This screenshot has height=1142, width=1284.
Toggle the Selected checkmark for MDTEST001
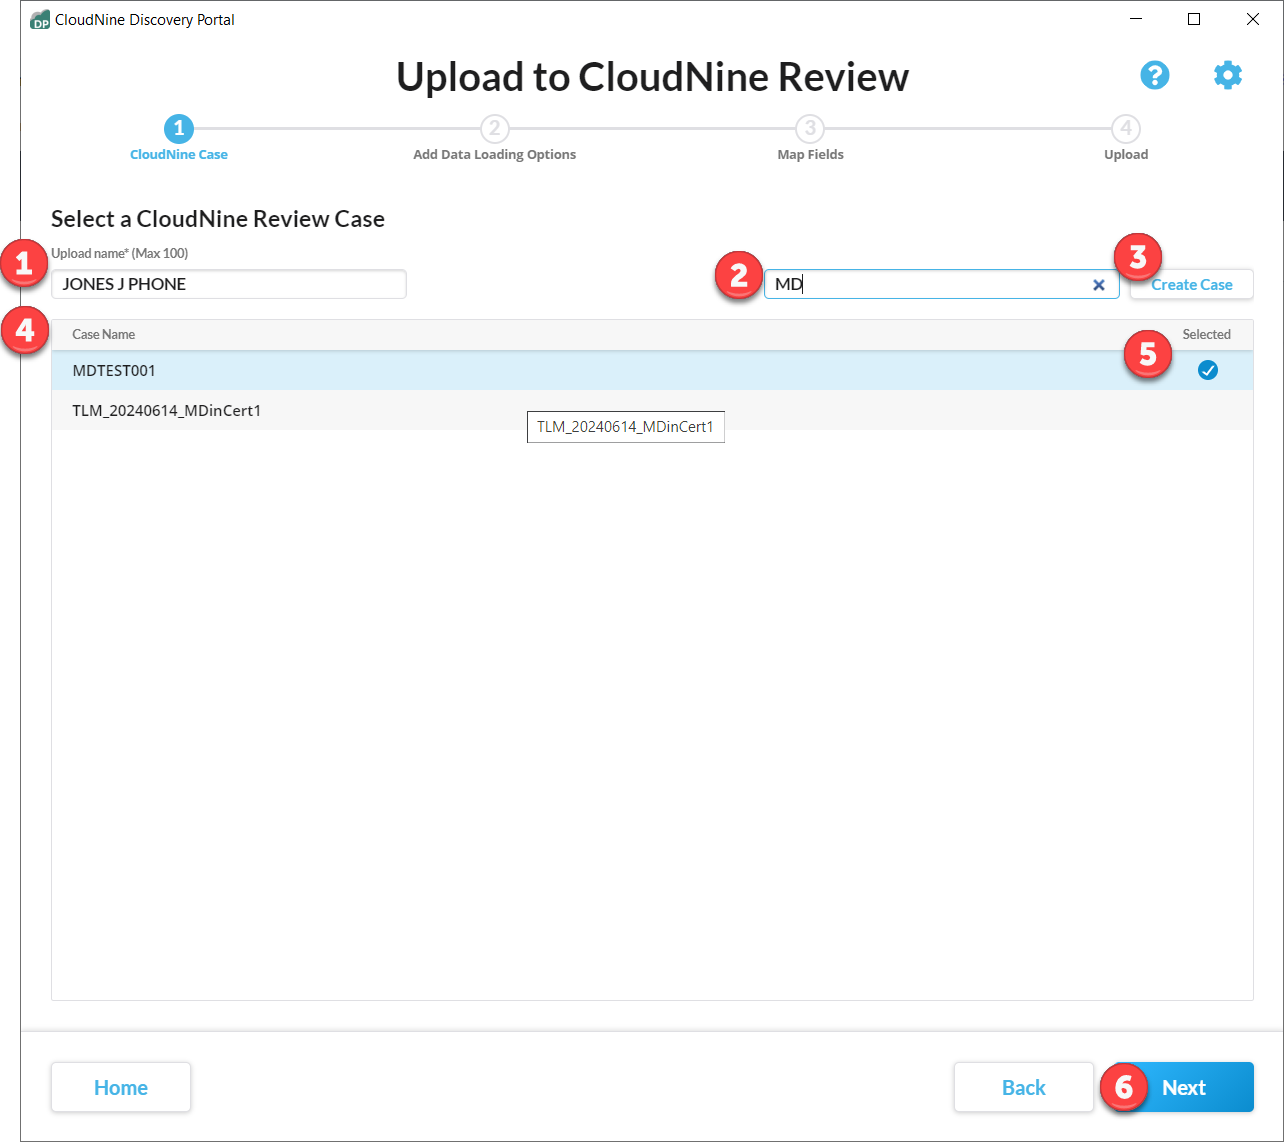tap(1208, 371)
